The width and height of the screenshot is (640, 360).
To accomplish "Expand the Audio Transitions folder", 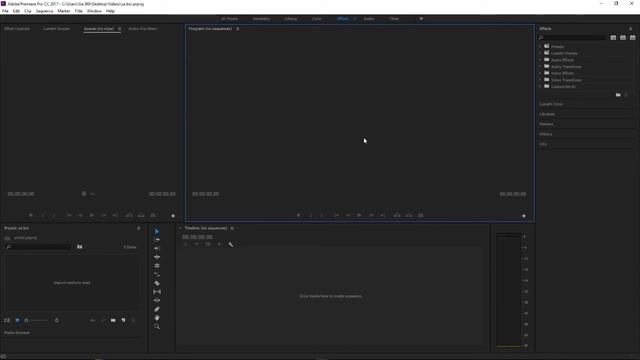I will [x=540, y=67].
